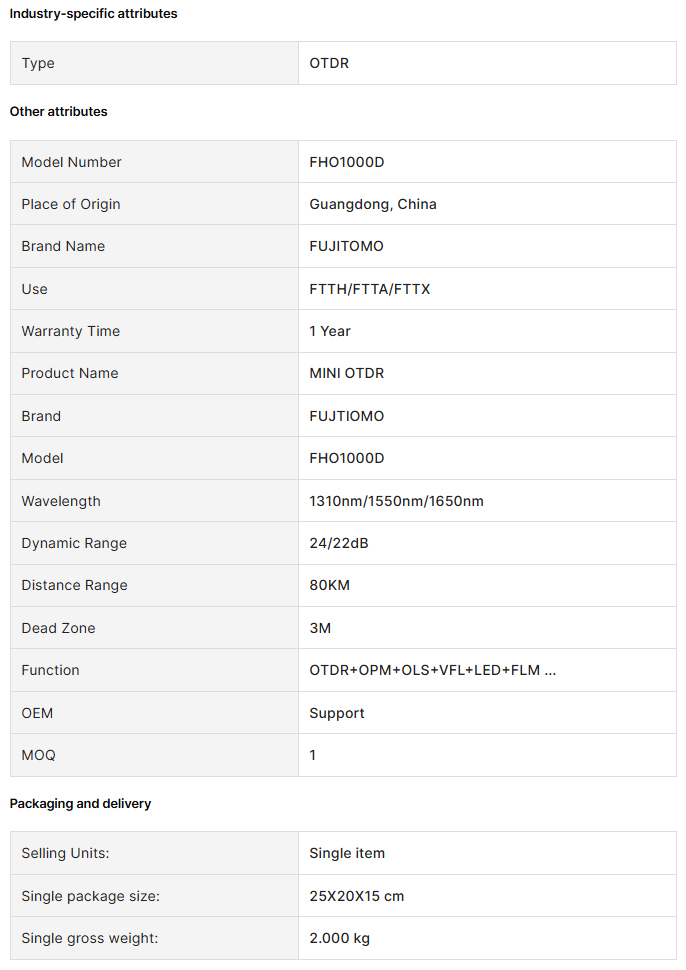Click the Other attributes heading
The image size is (686, 970).
click(x=59, y=111)
